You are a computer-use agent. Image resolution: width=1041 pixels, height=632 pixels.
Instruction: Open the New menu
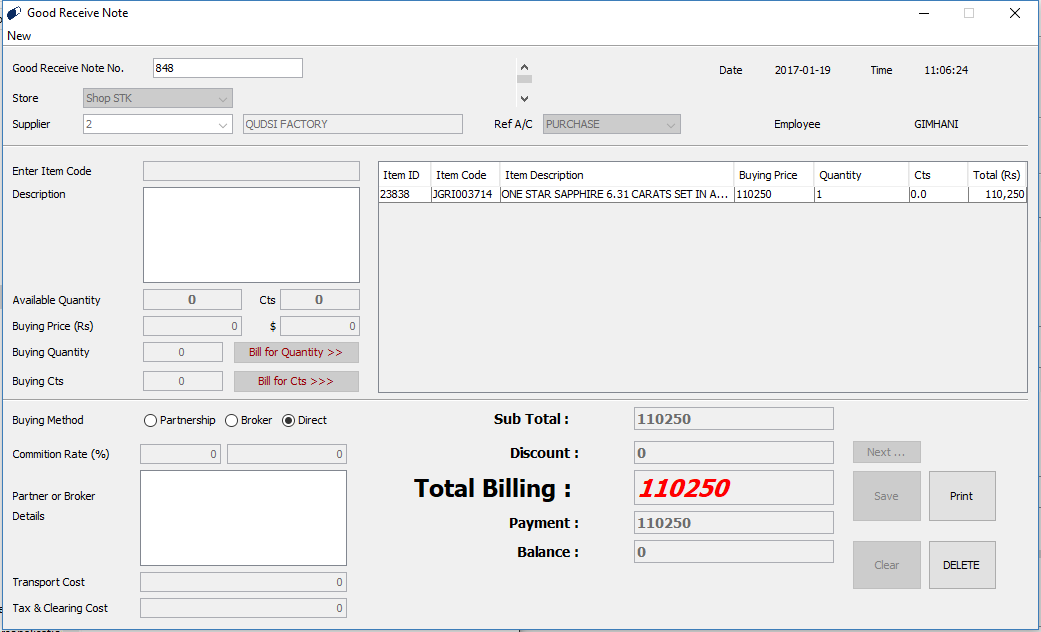(19, 36)
